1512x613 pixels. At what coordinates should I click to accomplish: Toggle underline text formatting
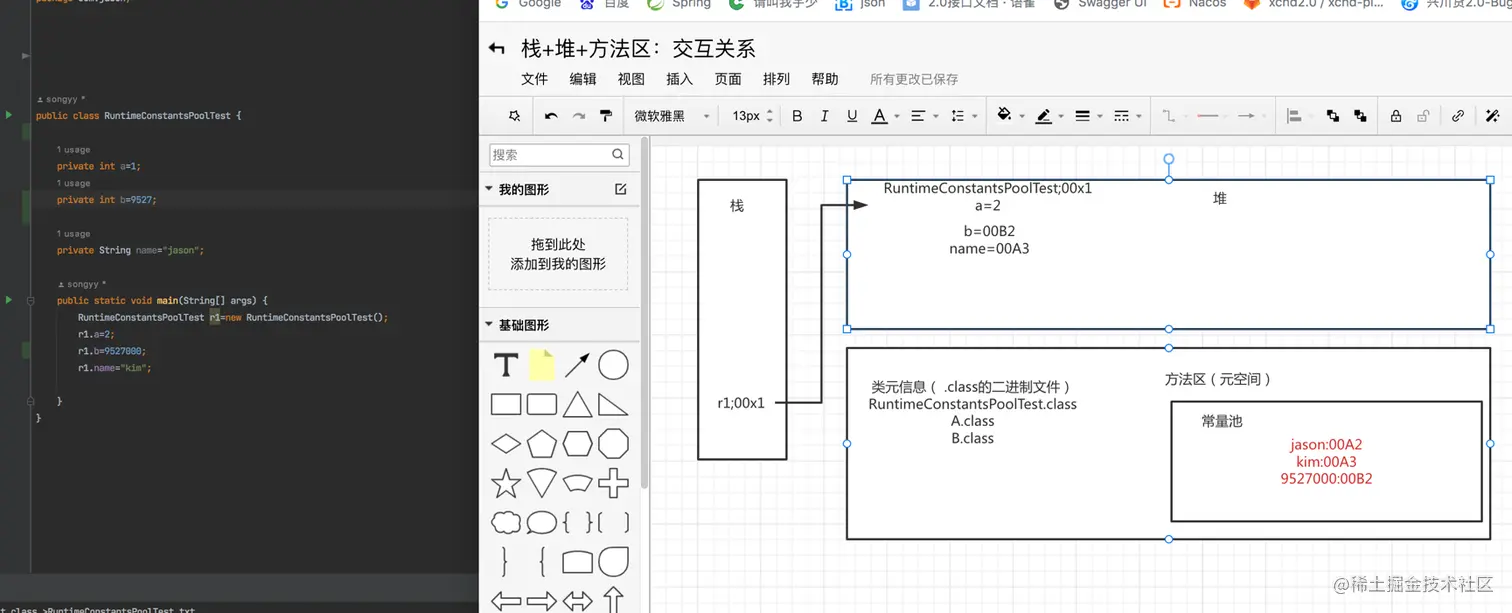pyautogui.click(x=852, y=116)
